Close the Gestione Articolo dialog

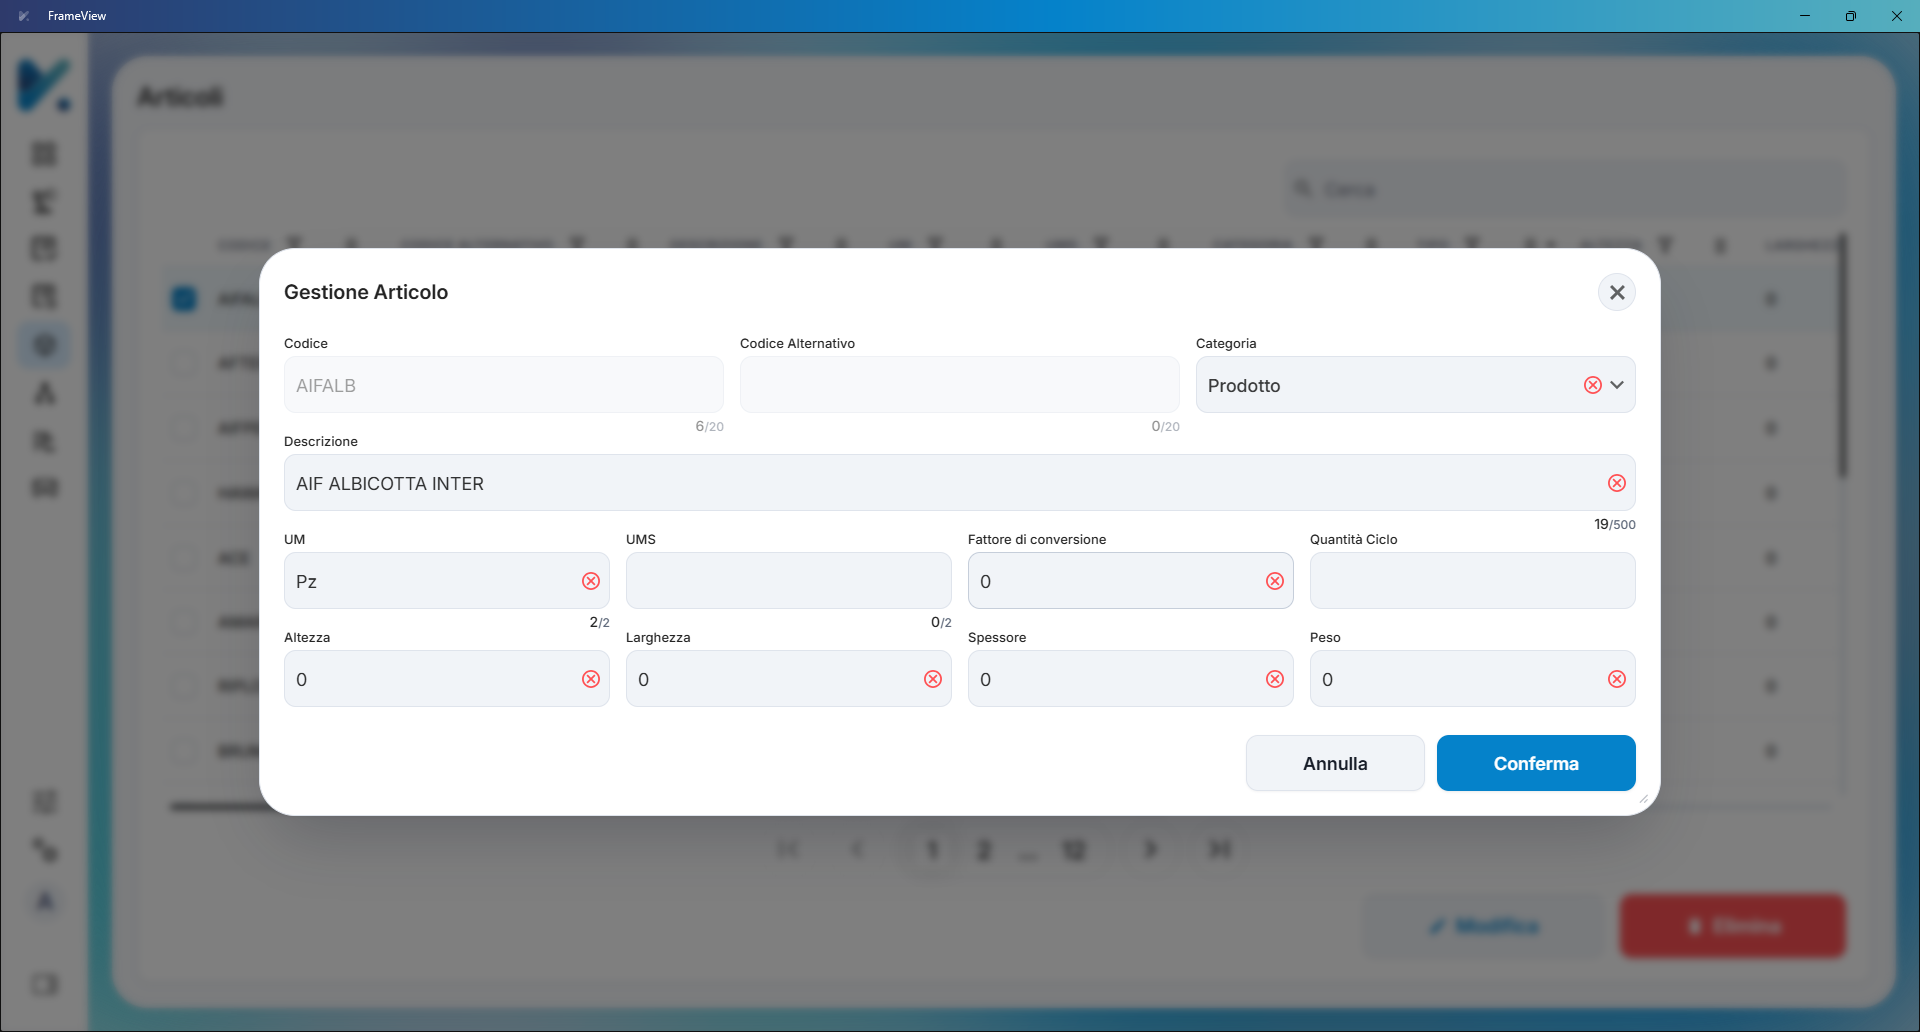(1617, 292)
